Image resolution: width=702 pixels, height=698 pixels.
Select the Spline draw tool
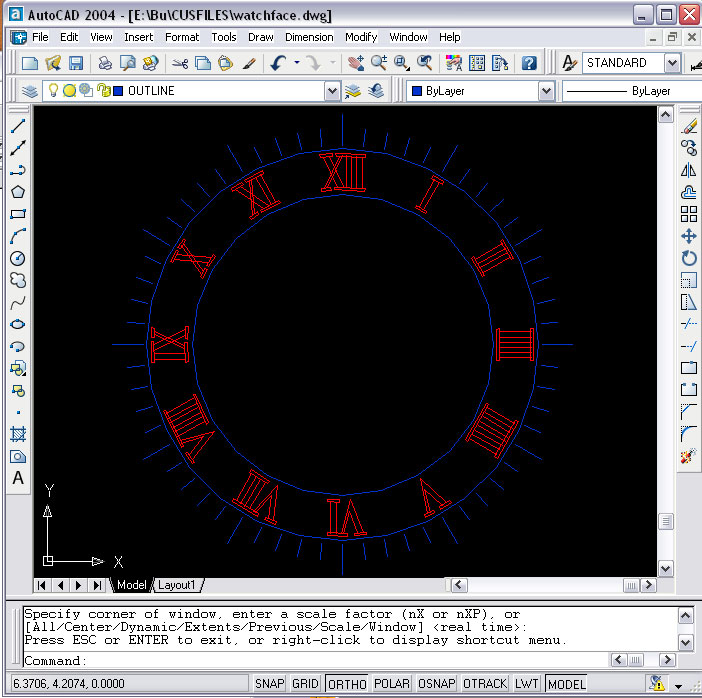coord(18,303)
